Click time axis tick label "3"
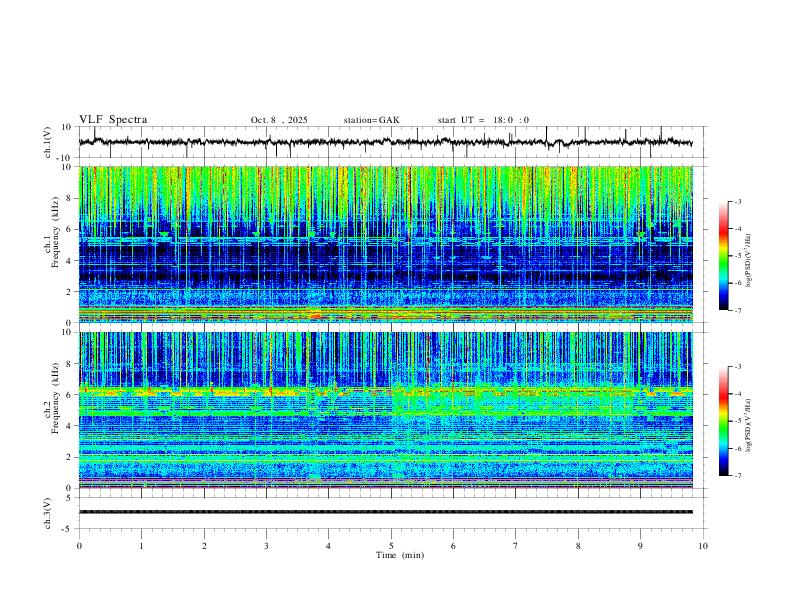This screenshot has height=612, width=792. point(266,546)
